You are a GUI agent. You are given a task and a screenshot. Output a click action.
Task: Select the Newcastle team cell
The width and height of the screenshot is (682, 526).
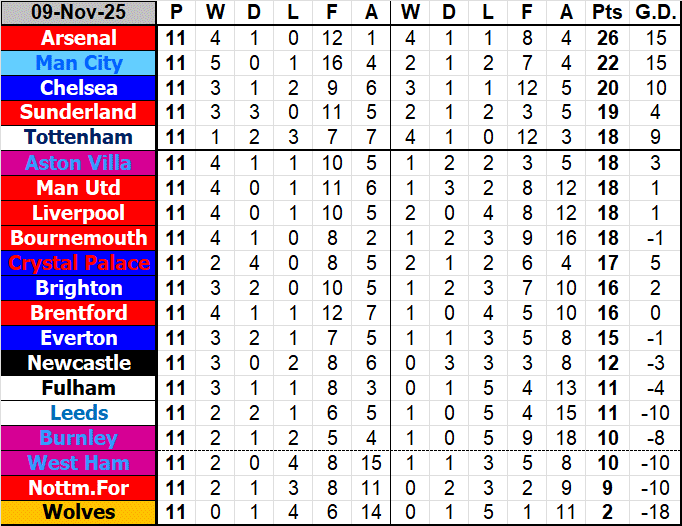[79, 363]
